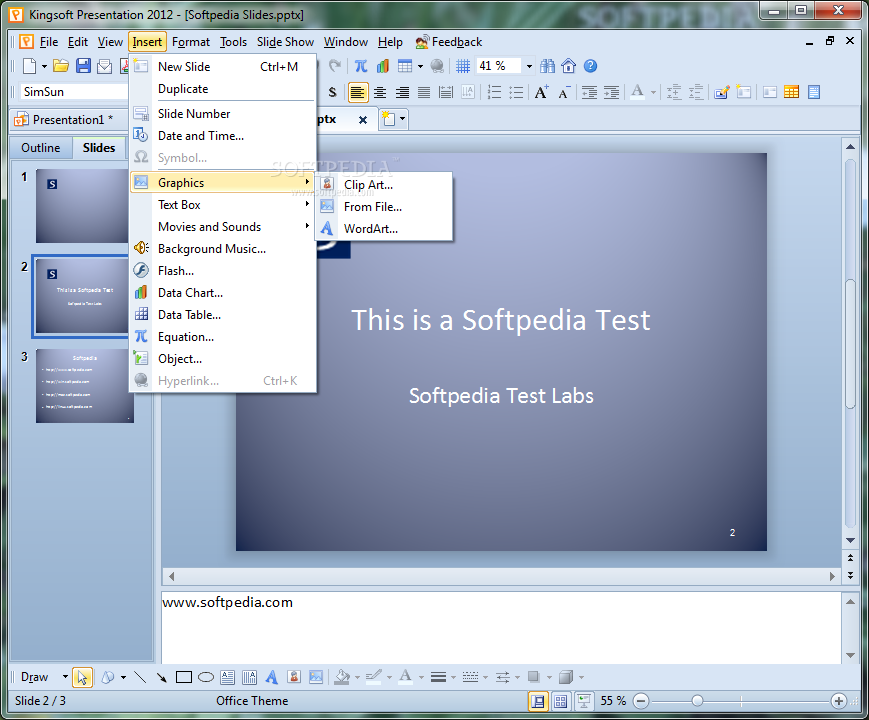Image resolution: width=869 pixels, height=720 pixels.
Task: Insert table using the toolbar table icon
Action: tap(405, 66)
